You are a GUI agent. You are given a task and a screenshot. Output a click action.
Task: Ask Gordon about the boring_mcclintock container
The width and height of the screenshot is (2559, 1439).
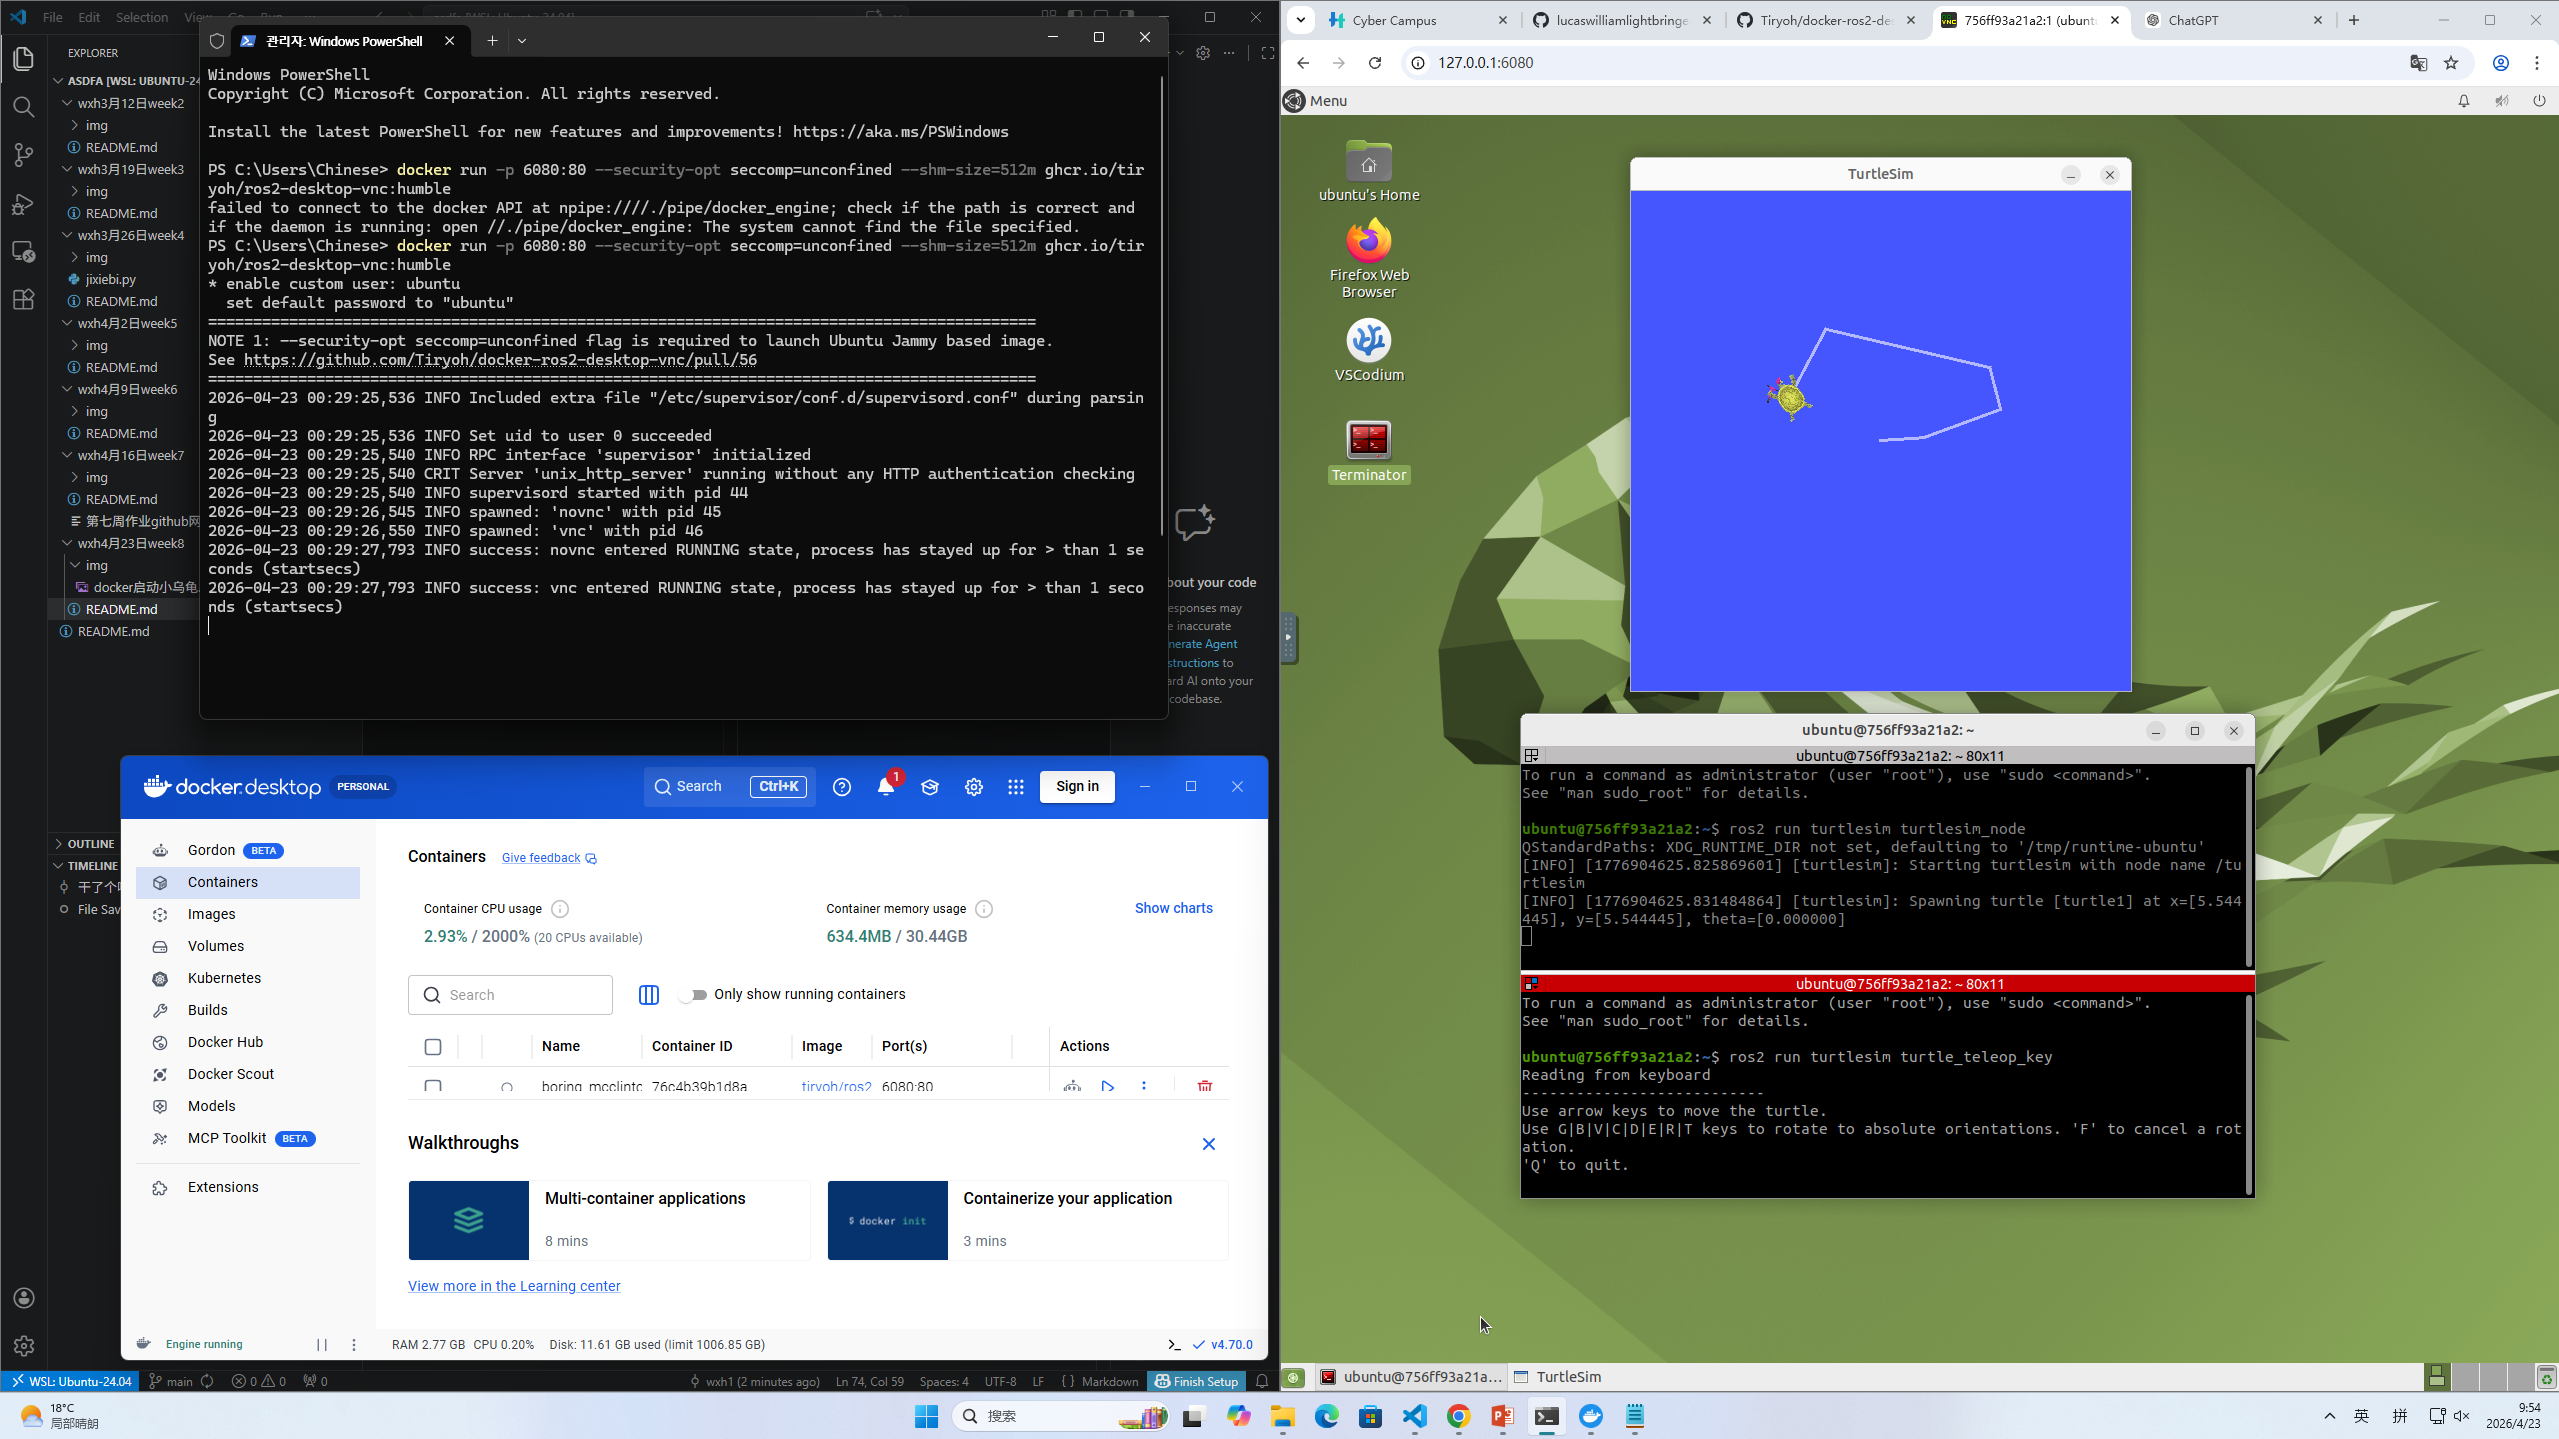(1072, 1086)
